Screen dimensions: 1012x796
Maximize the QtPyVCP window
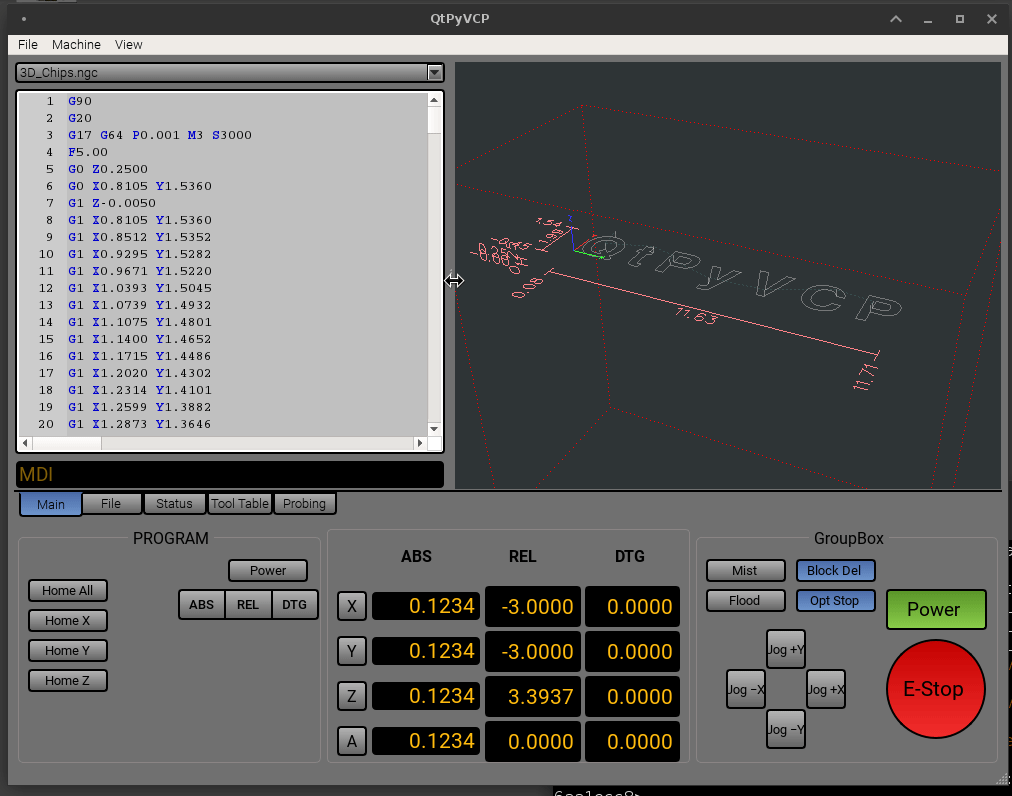click(960, 19)
